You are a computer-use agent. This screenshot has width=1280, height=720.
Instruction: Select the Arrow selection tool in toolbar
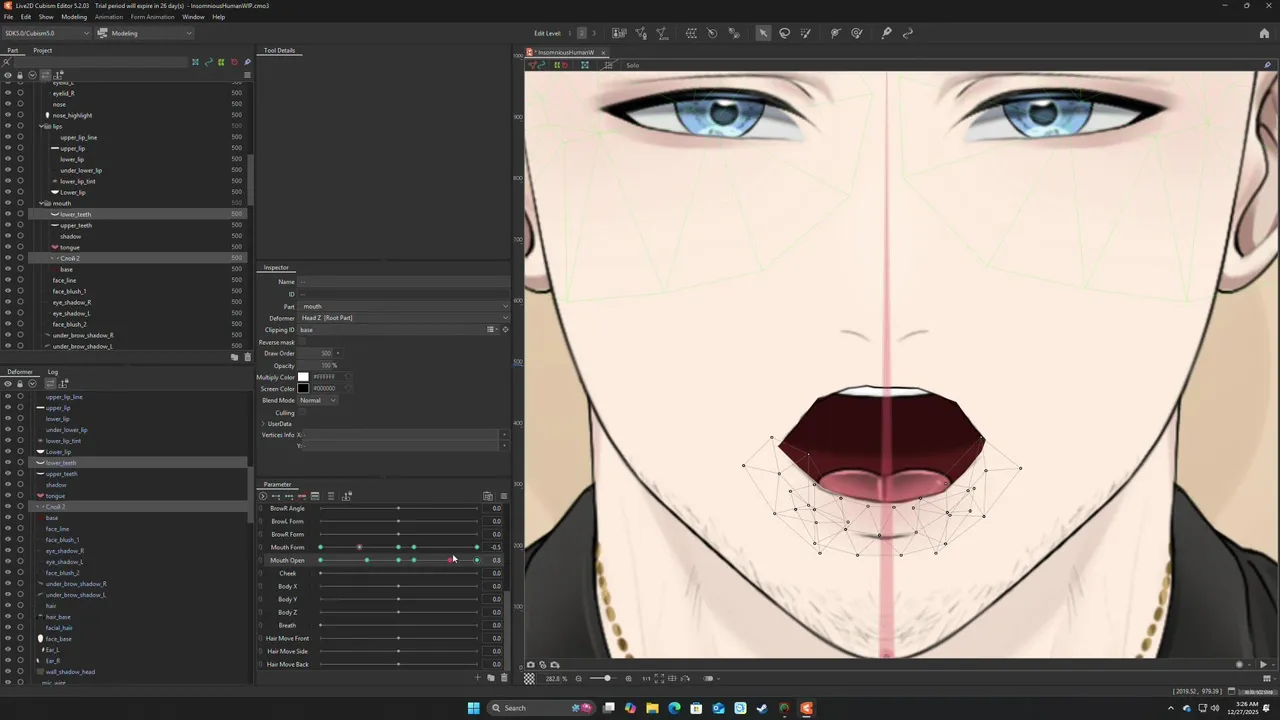pyautogui.click(x=763, y=33)
